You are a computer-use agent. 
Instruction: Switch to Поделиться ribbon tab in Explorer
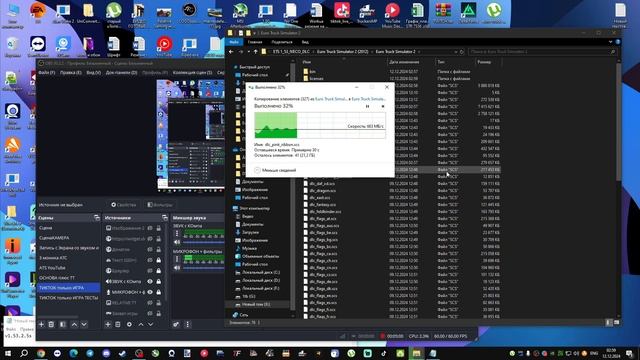click(282, 42)
